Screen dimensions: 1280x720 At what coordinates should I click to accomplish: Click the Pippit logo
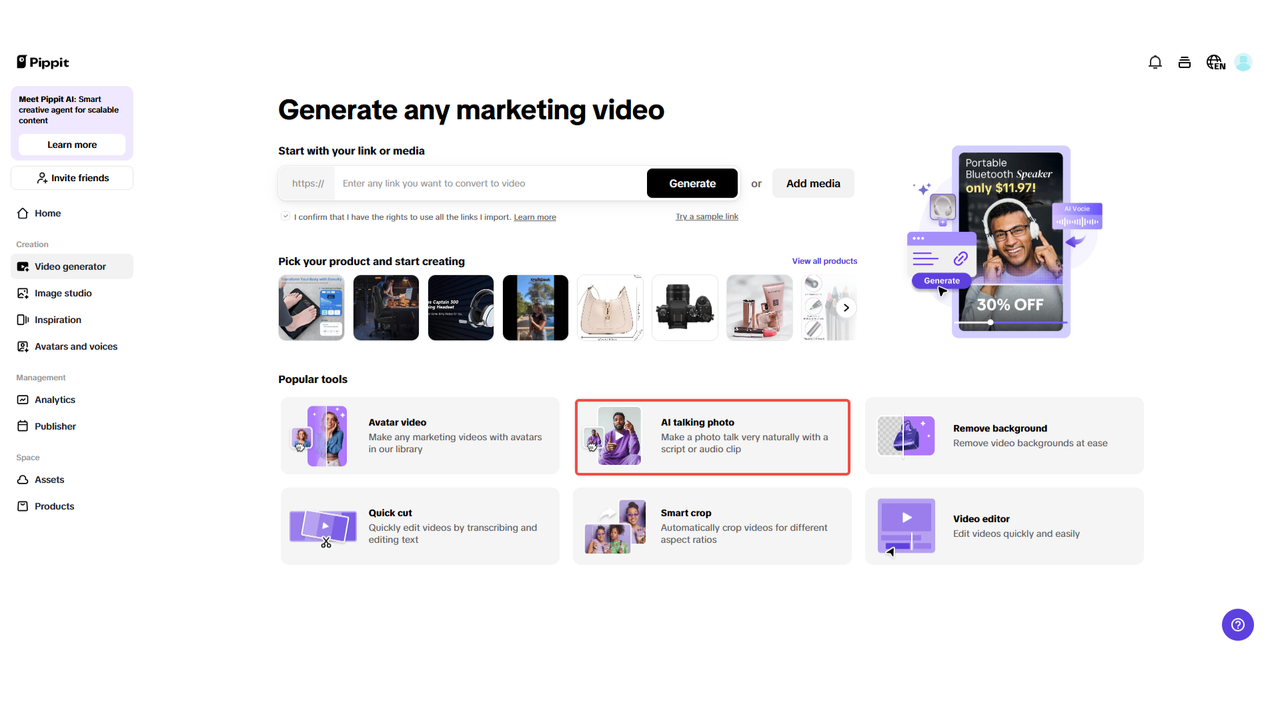(43, 62)
